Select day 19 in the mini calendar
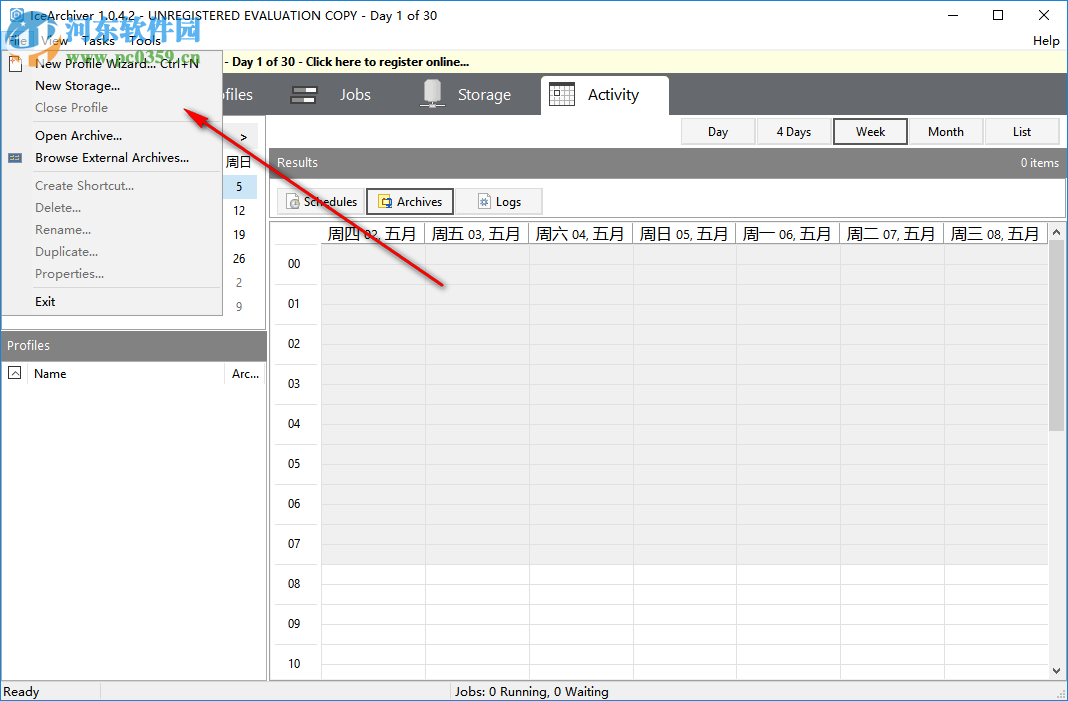This screenshot has height=701, width=1068. coord(239,234)
